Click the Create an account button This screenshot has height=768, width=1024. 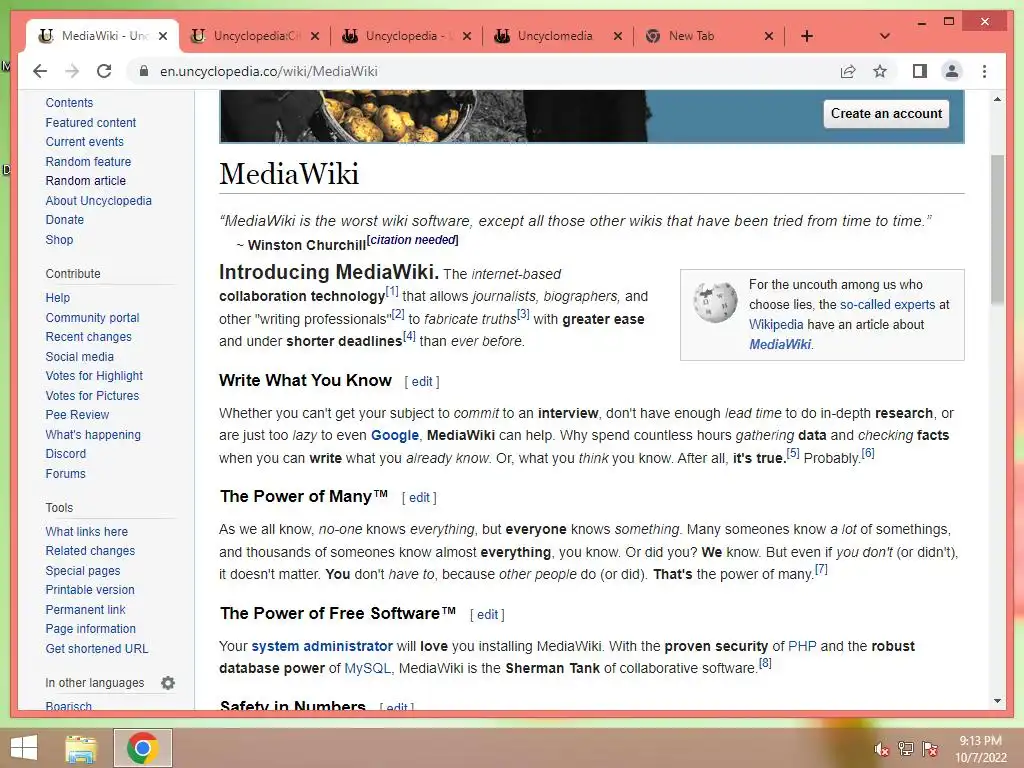tap(886, 114)
